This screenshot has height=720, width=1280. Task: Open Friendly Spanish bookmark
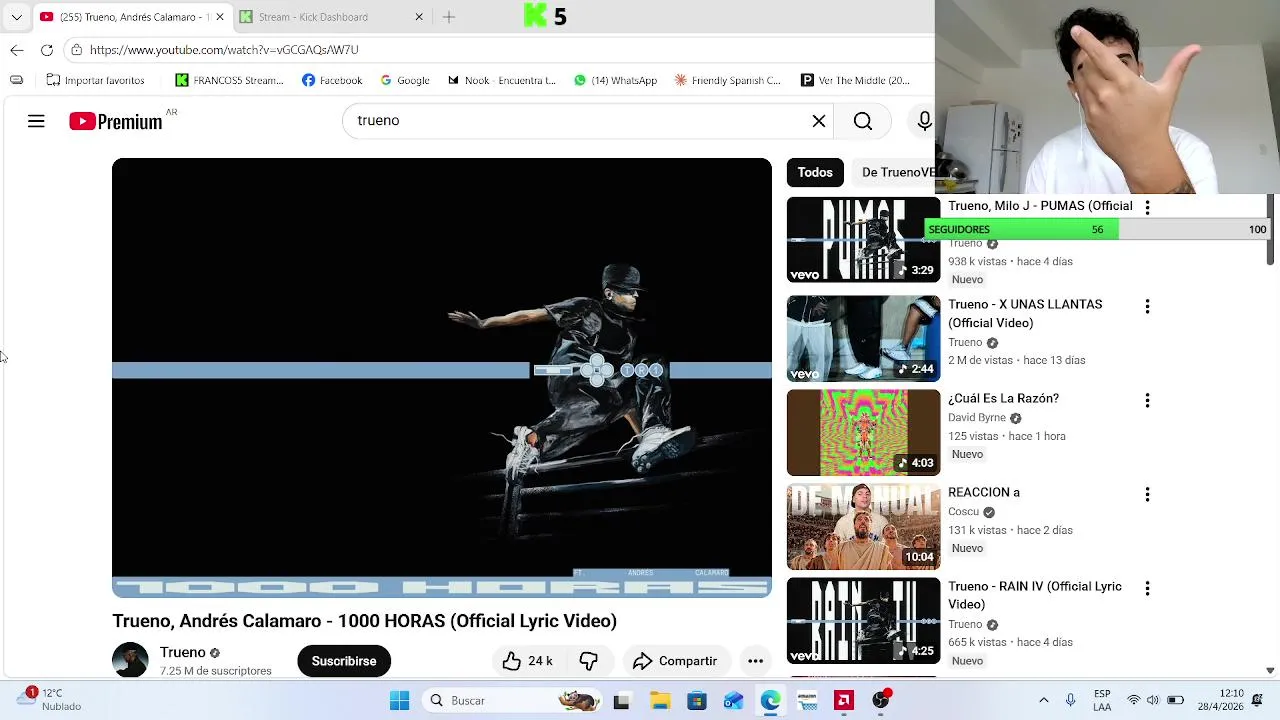[x=728, y=80]
